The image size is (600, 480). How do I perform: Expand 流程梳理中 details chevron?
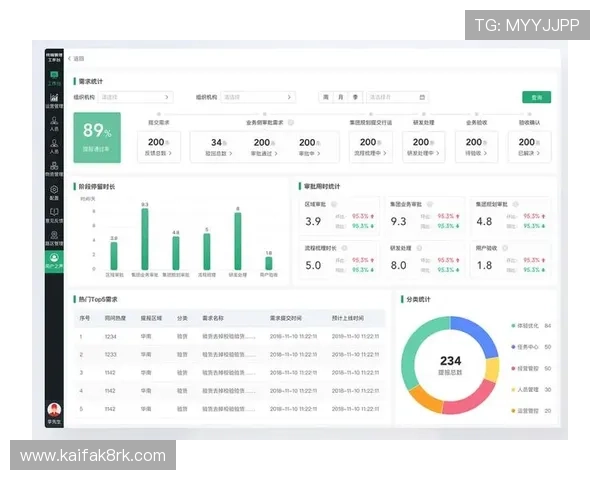point(385,153)
